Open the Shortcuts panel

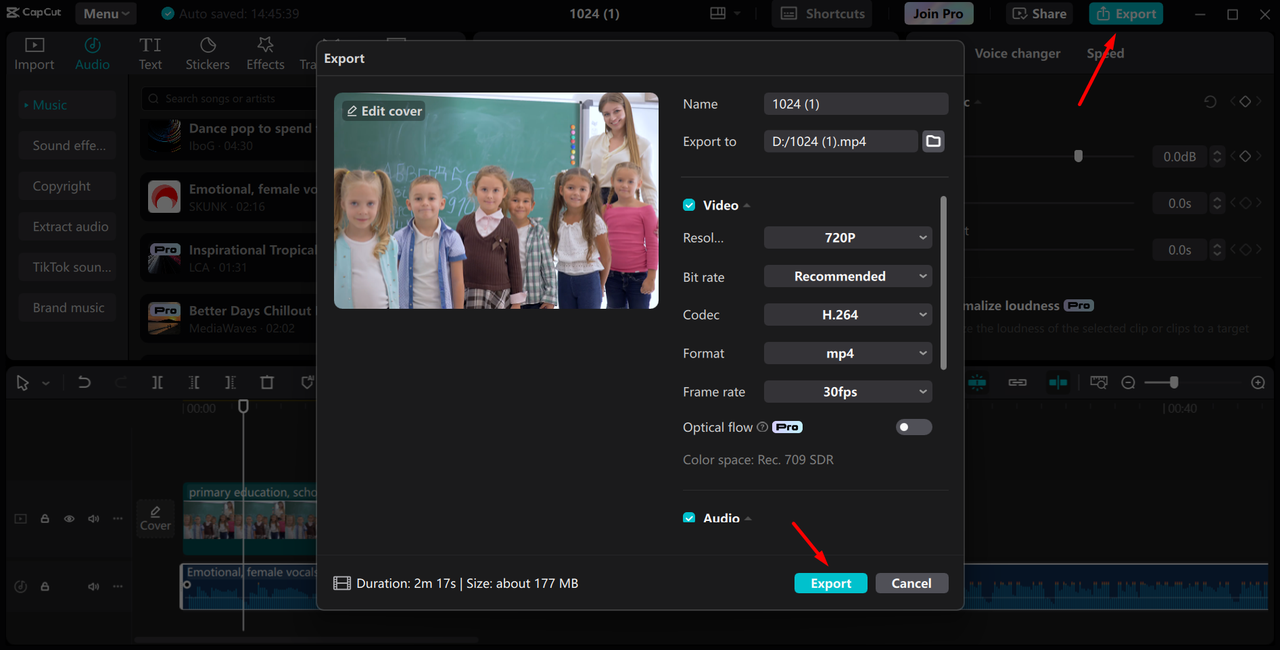pos(822,13)
